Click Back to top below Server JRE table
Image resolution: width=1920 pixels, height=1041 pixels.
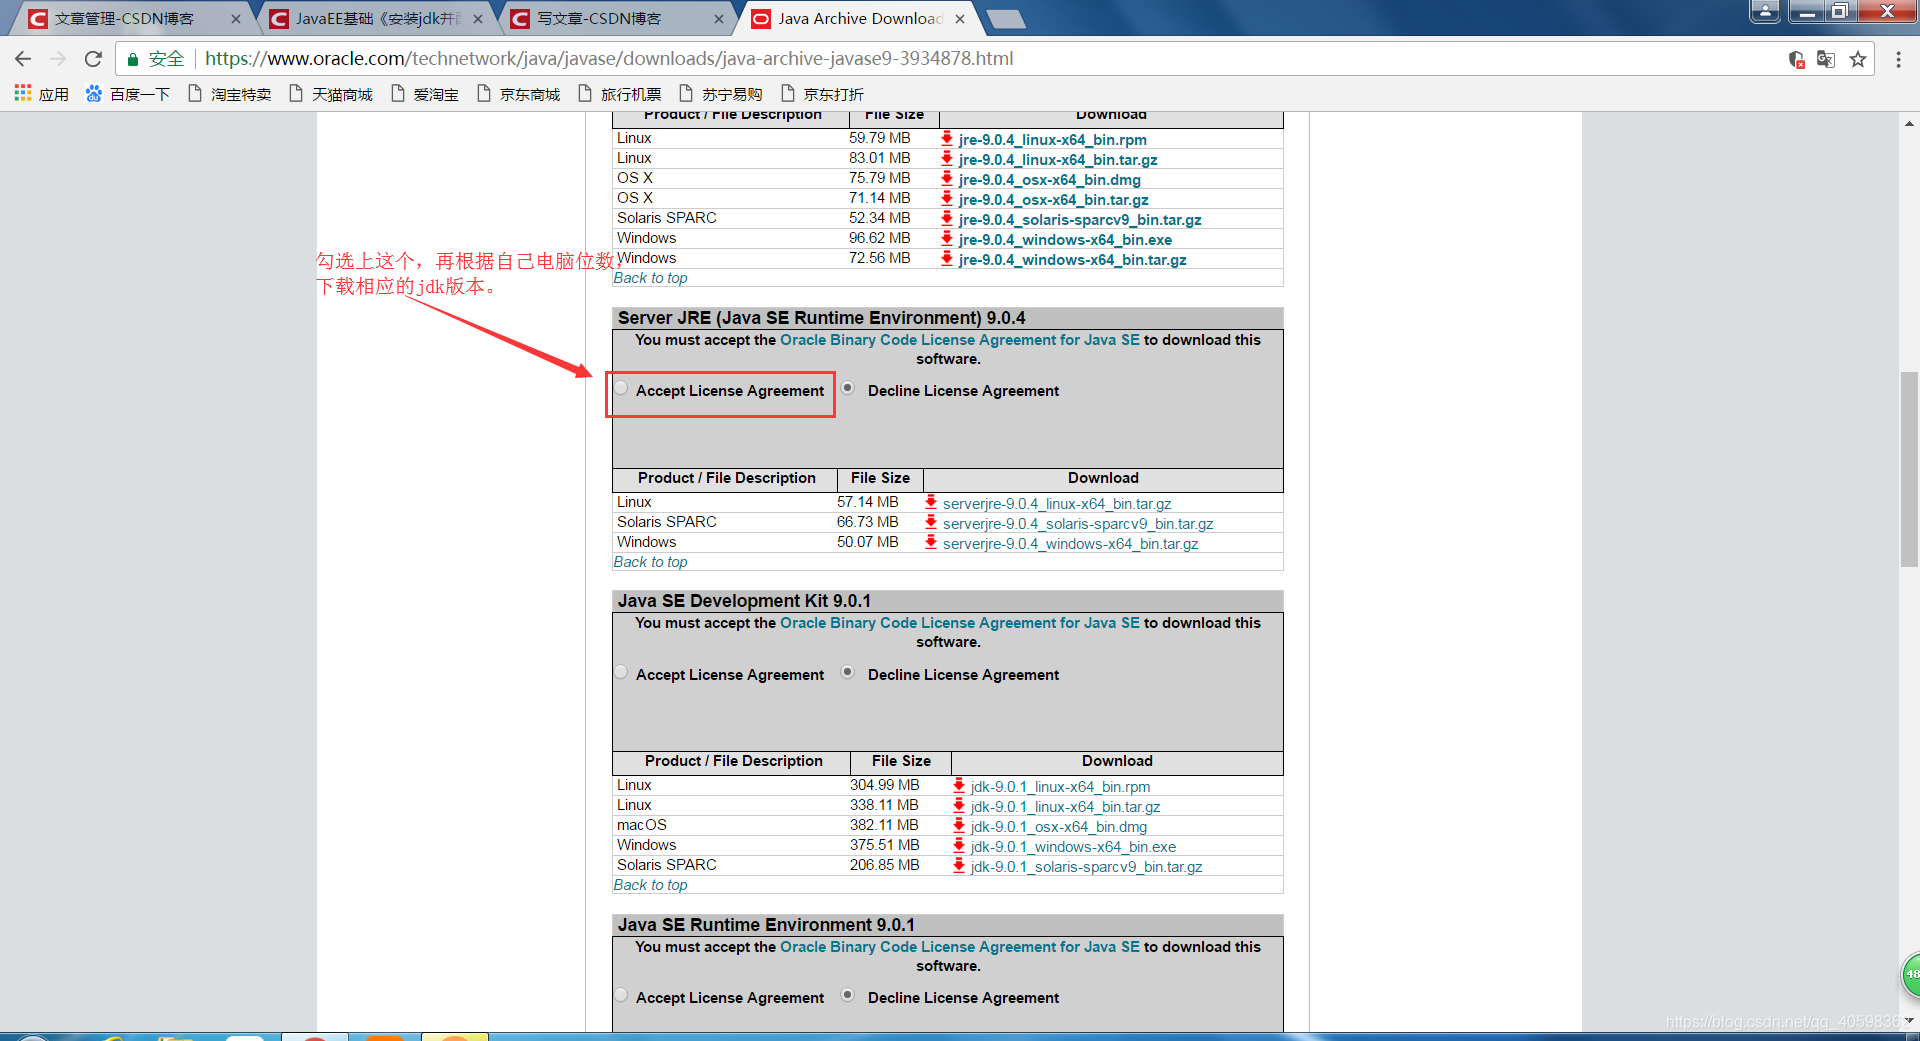(x=650, y=562)
